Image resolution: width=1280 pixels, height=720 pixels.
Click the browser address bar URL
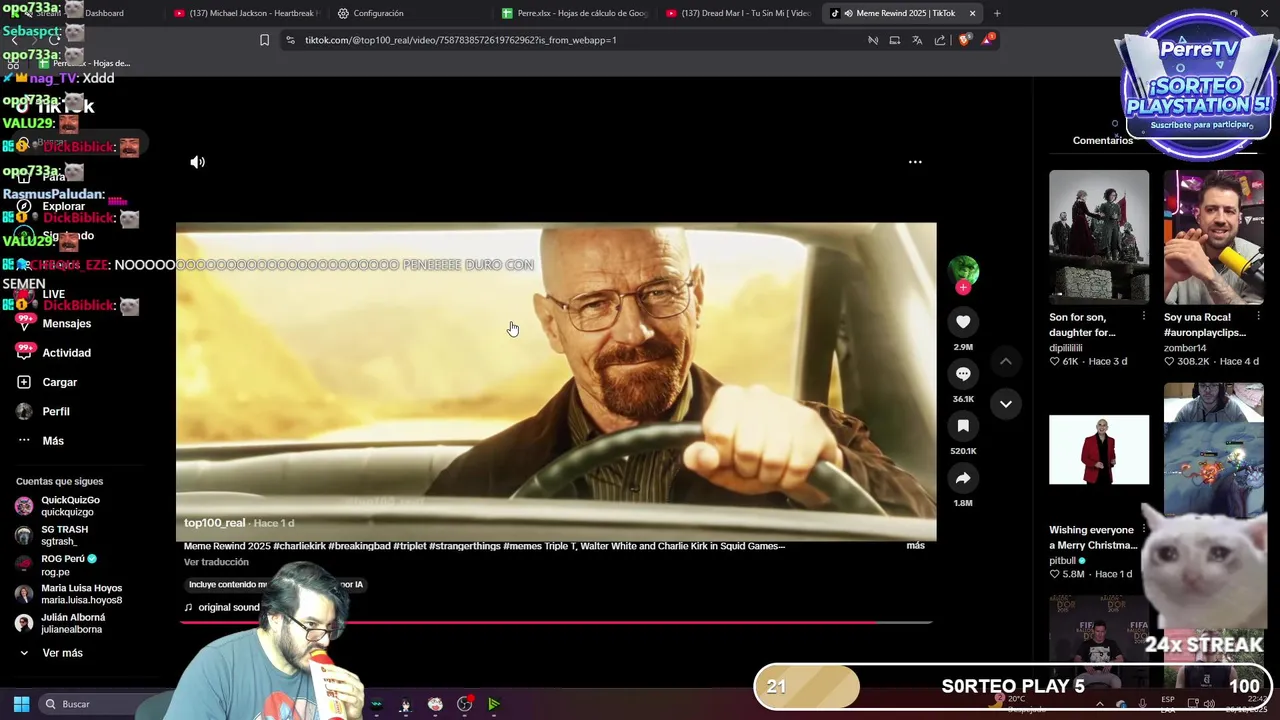pos(460,40)
